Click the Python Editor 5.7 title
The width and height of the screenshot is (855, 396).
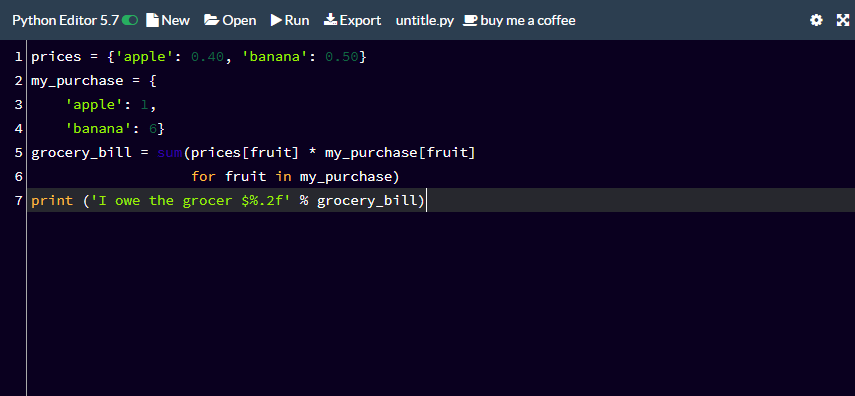pyautogui.click(x=65, y=20)
